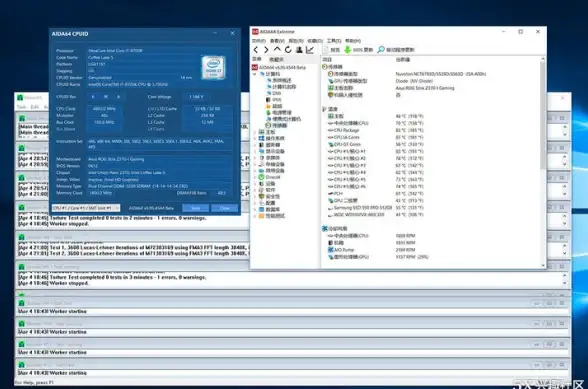Click the 软件 software tree icon
The width and height of the screenshot is (588, 389).
coord(261,190)
